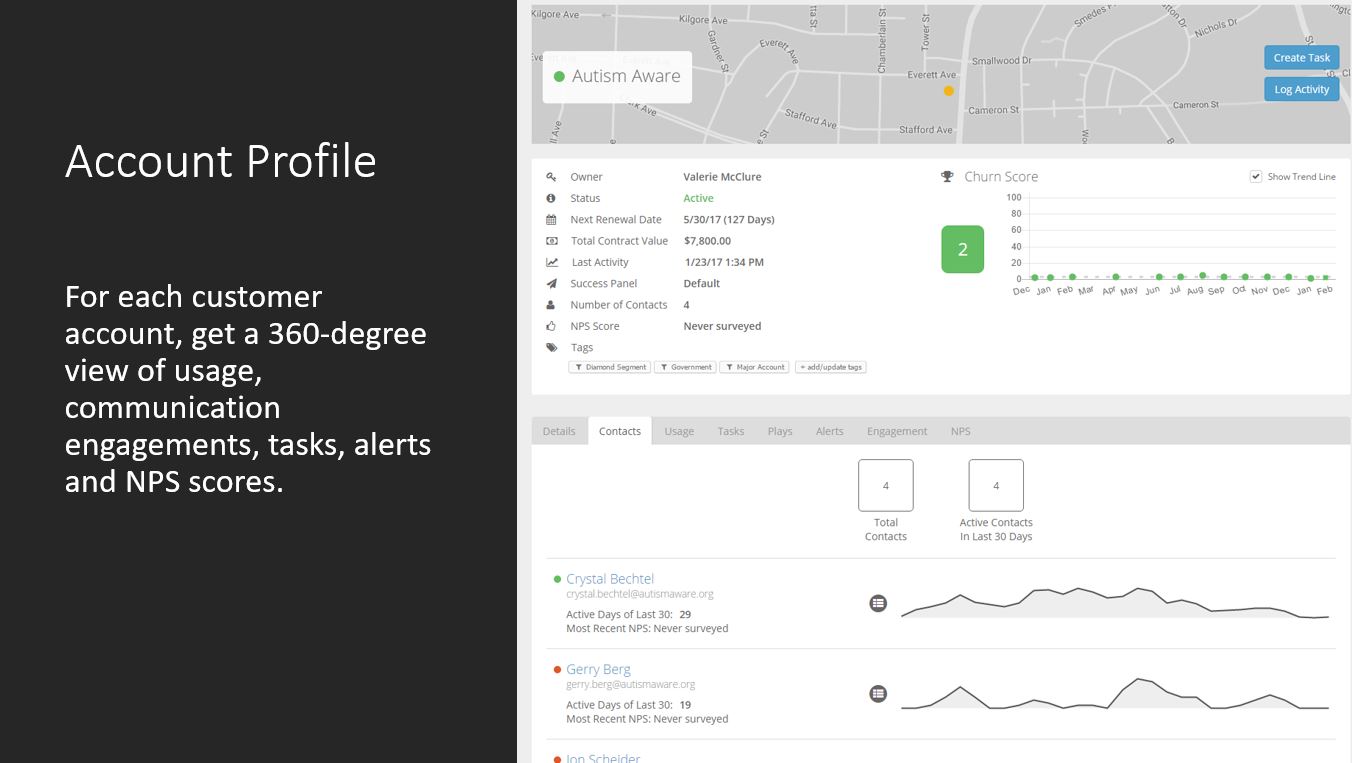Open Crystal Bechtel's contact link

(610, 578)
